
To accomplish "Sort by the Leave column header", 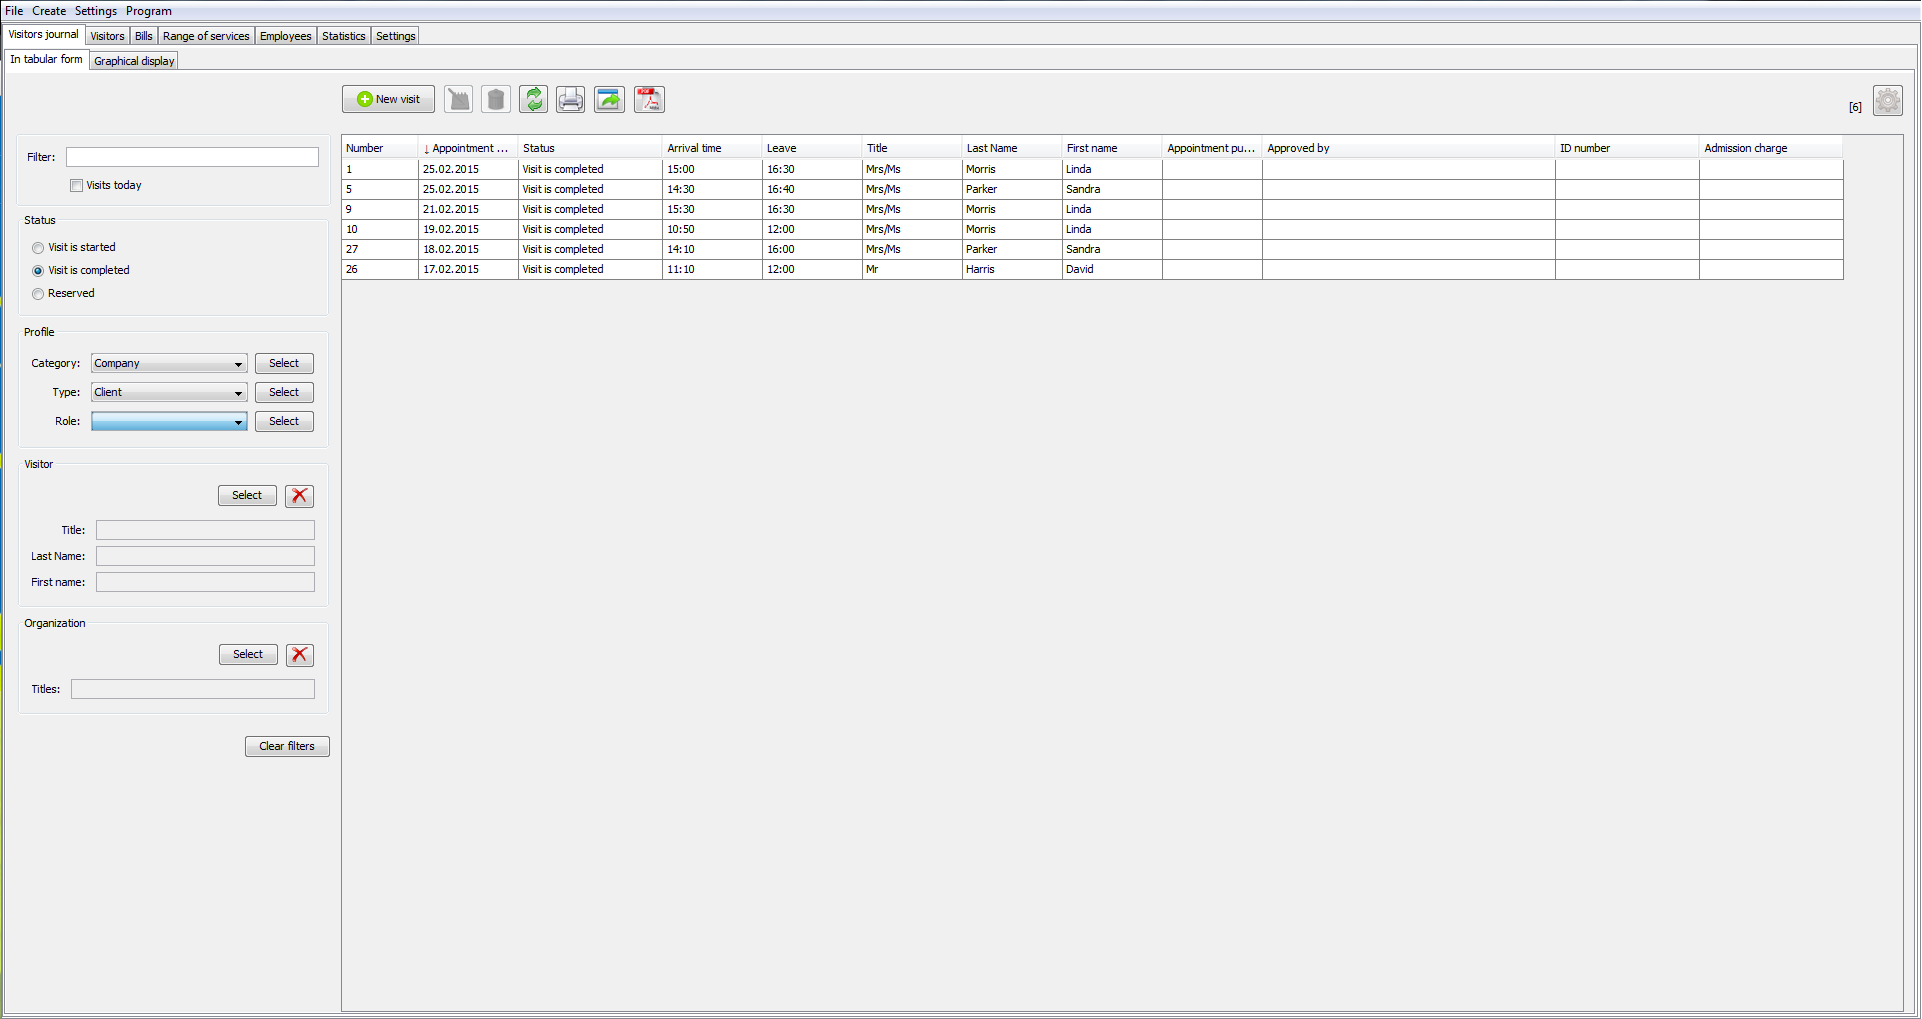I will pyautogui.click(x=812, y=148).
